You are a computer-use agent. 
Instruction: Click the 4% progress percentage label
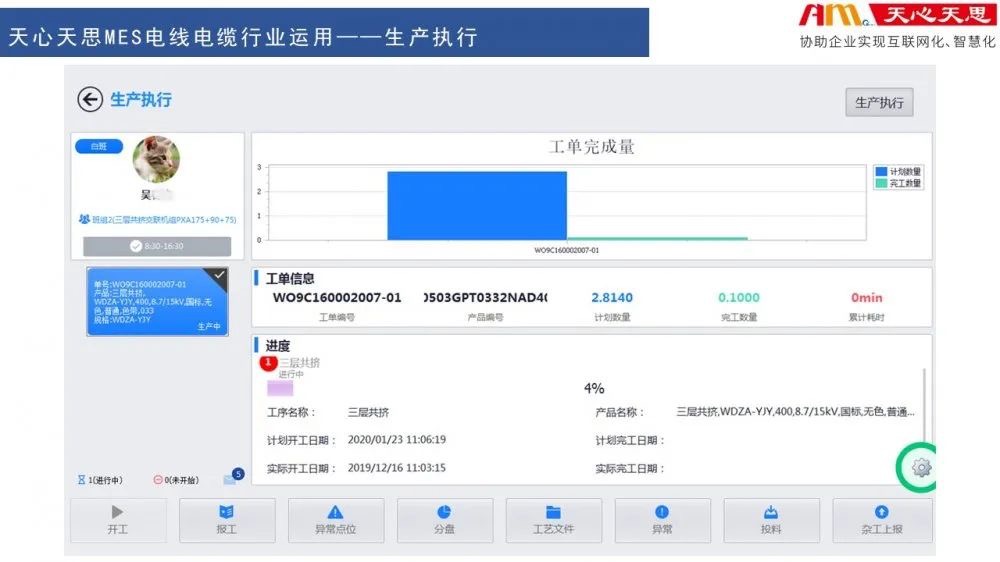(594, 388)
